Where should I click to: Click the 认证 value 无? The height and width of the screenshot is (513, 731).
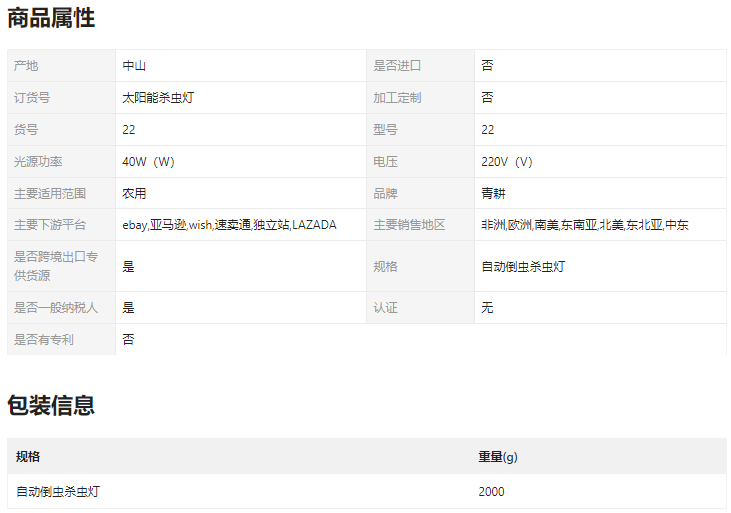click(x=487, y=308)
